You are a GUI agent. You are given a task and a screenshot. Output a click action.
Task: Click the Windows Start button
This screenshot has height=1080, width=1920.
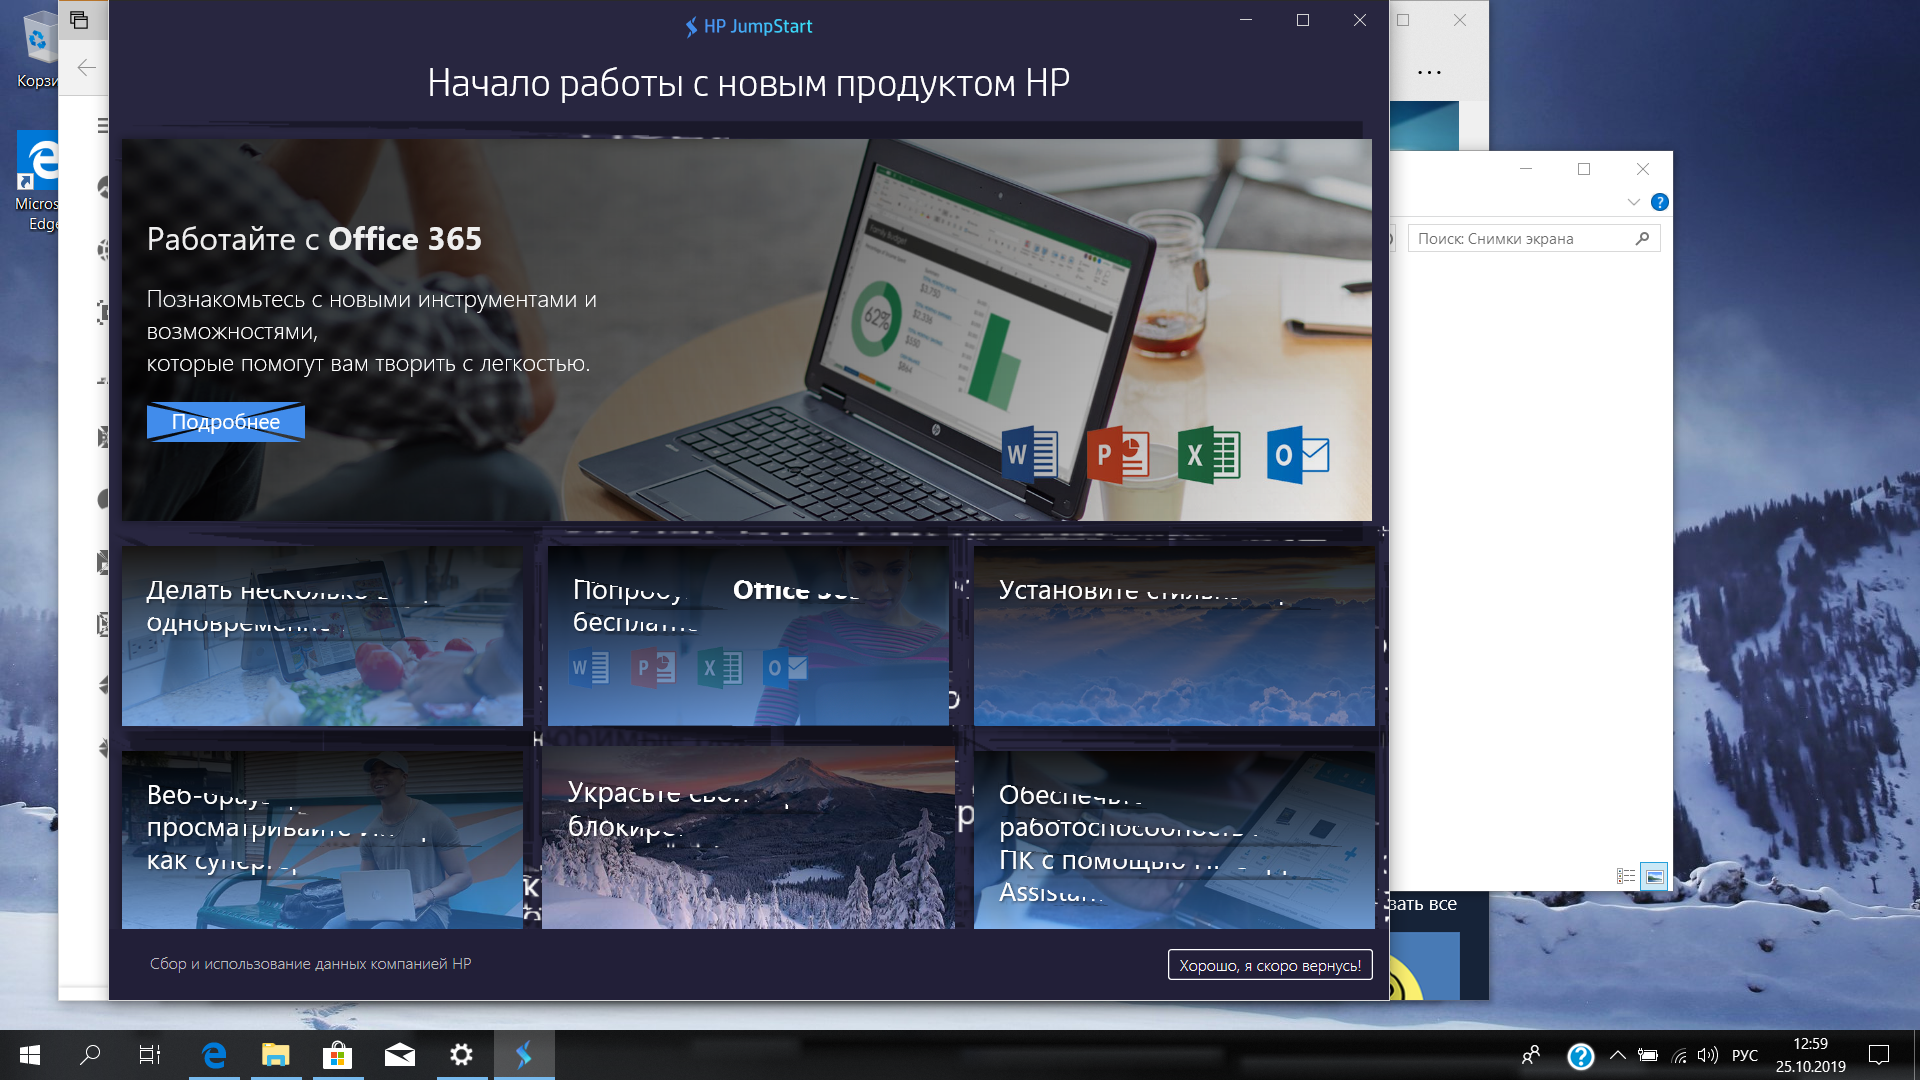pyautogui.click(x=30, y=1055)
